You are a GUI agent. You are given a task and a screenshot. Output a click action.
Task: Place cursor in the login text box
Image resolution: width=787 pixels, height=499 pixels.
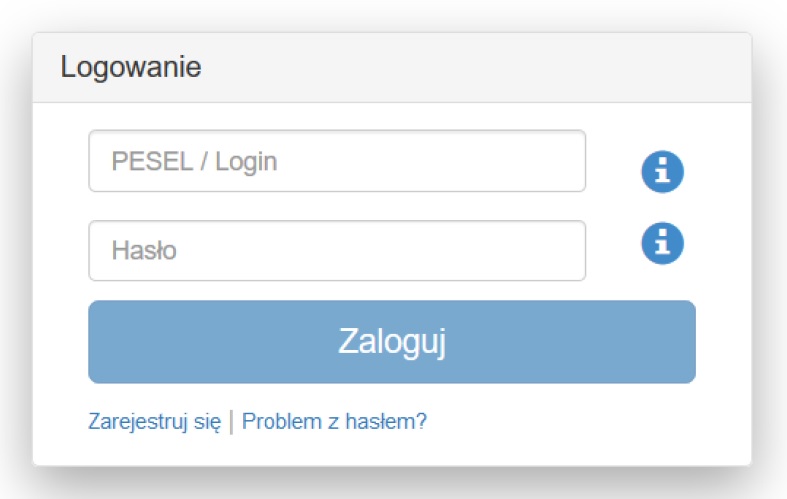click(x=337, y=161)
